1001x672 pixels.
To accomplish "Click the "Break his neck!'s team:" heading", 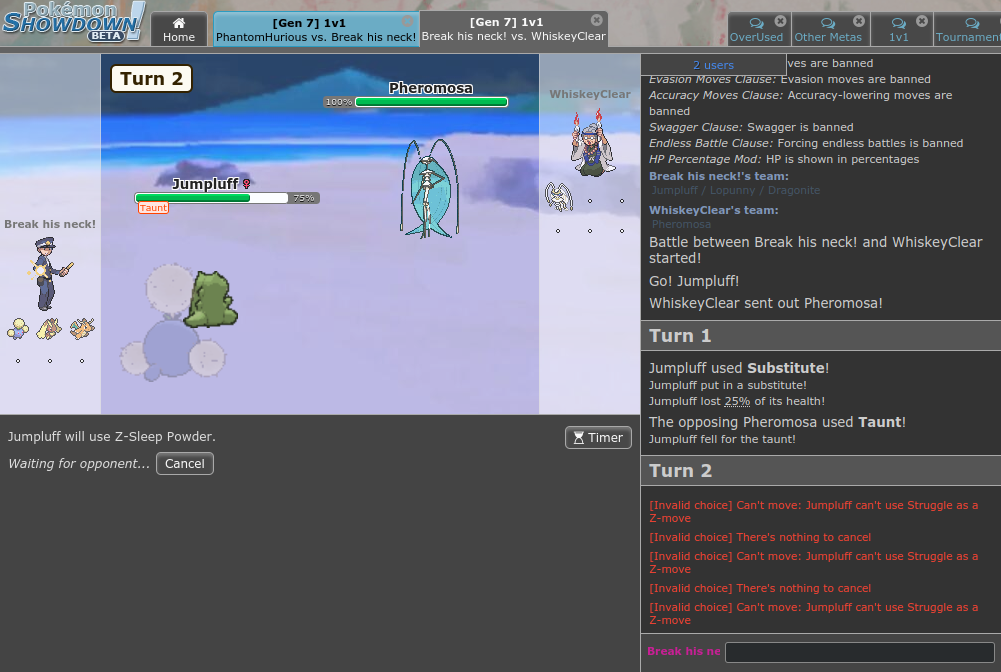I will [x=718, y=176].
